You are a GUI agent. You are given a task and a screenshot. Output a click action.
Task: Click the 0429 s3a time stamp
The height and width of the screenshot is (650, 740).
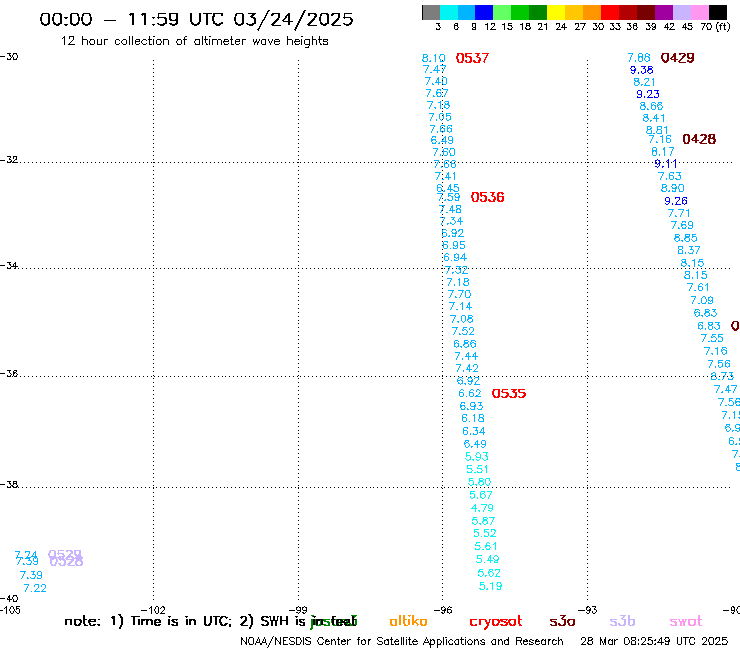pyautogui.click(x=678, y=58)
